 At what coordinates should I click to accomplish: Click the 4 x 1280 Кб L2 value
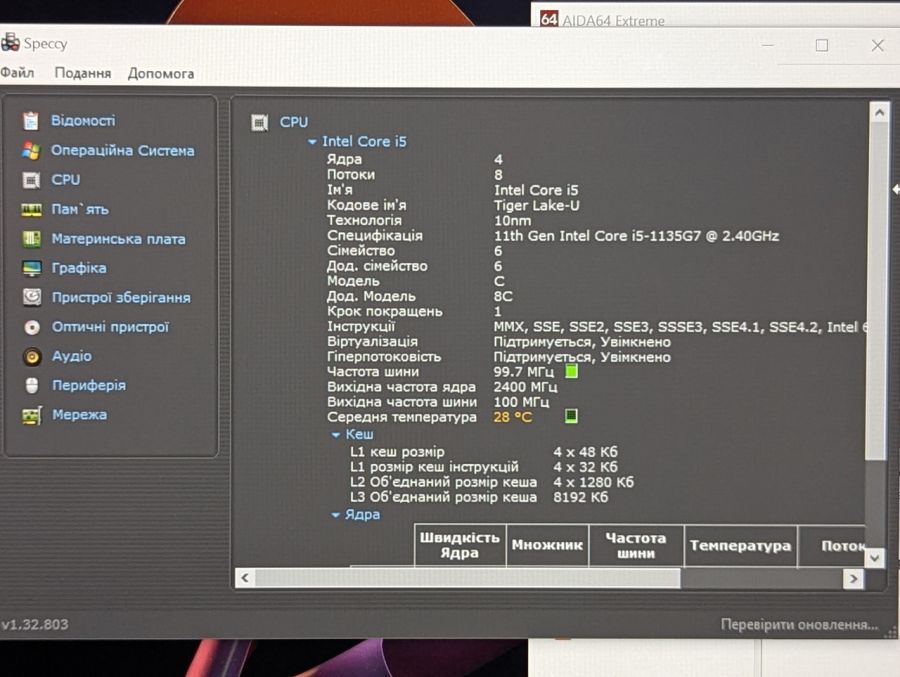pyautogui.click(x=593, y=482)
